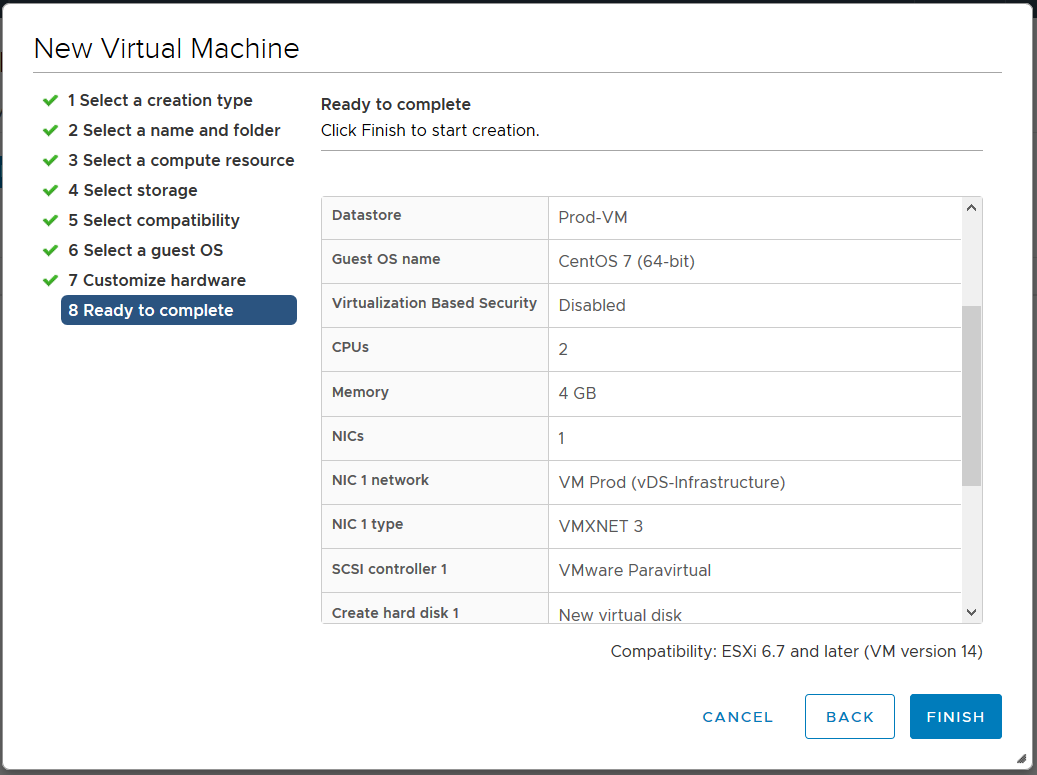The image size is (1037, 775).
Task: Click the Ready to complete heading
Action: tap(395, 104)
